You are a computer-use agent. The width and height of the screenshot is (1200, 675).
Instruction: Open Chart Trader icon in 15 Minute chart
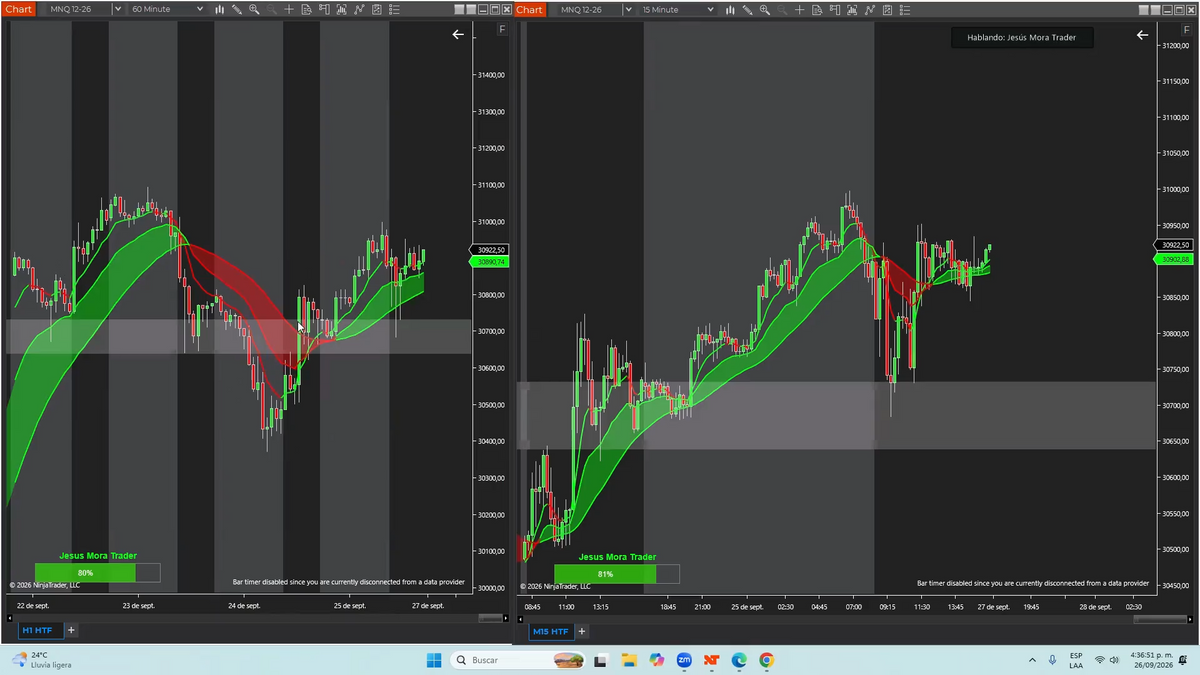coord(835,9)
